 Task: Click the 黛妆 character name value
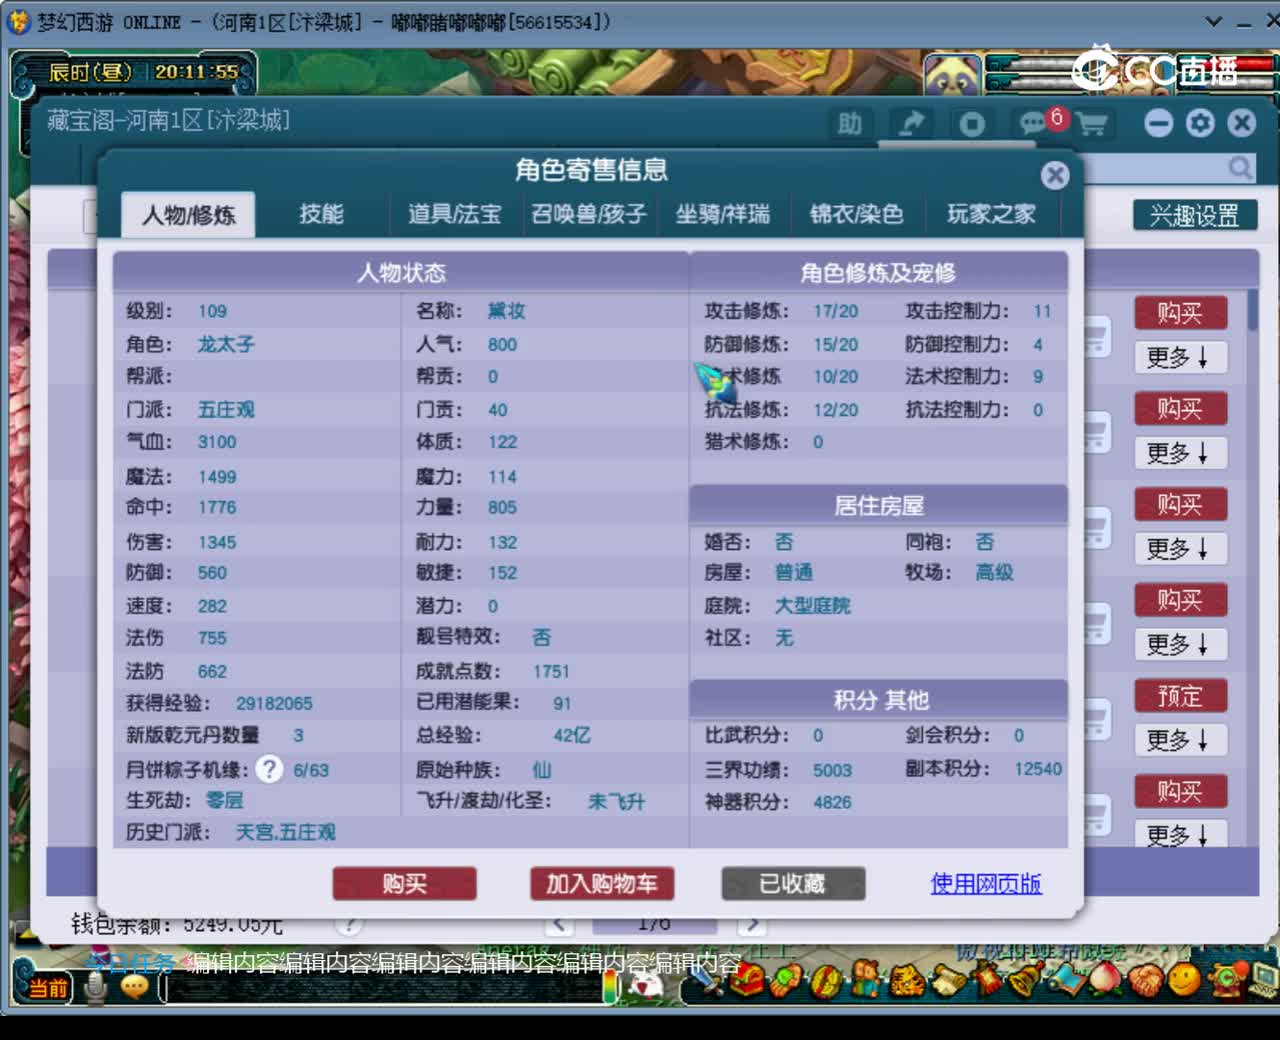[506, 311]
